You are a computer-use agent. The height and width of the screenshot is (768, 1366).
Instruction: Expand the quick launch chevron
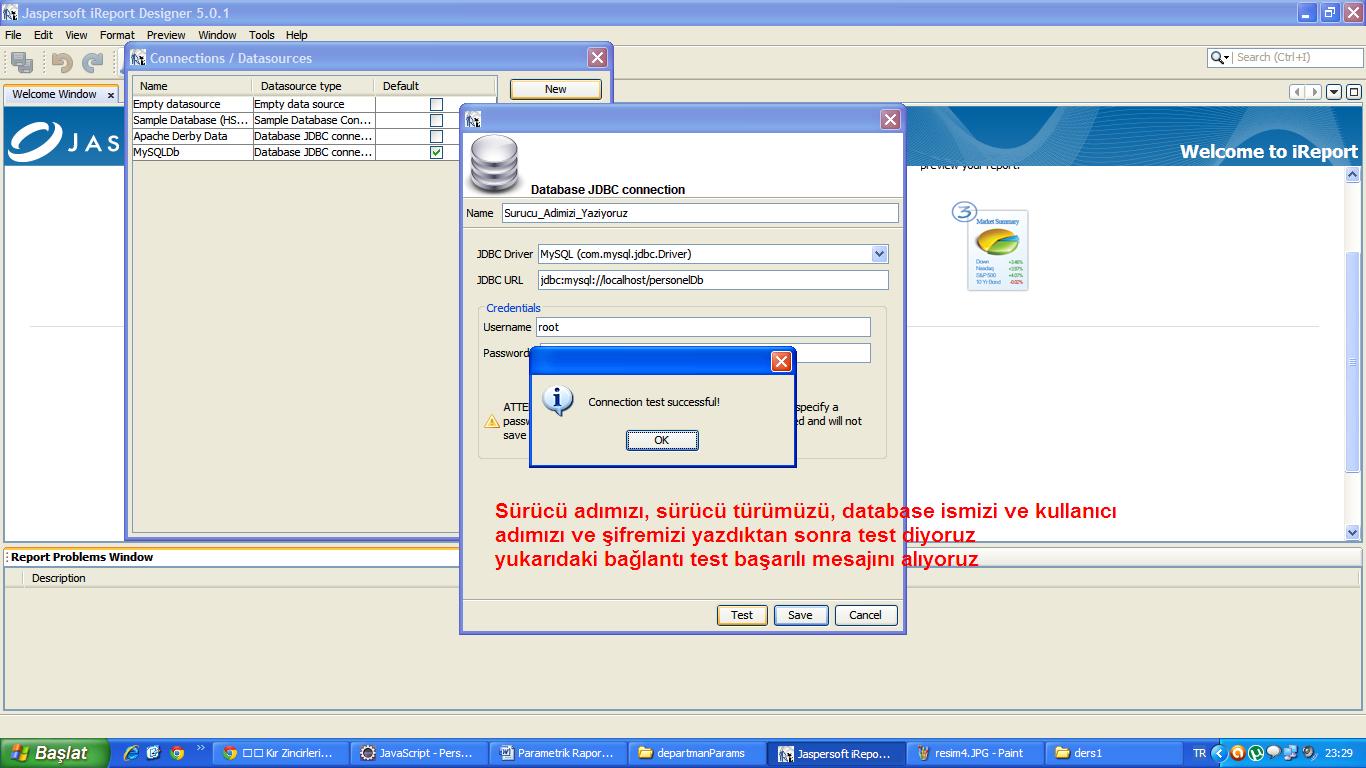(x=200, y=748)
